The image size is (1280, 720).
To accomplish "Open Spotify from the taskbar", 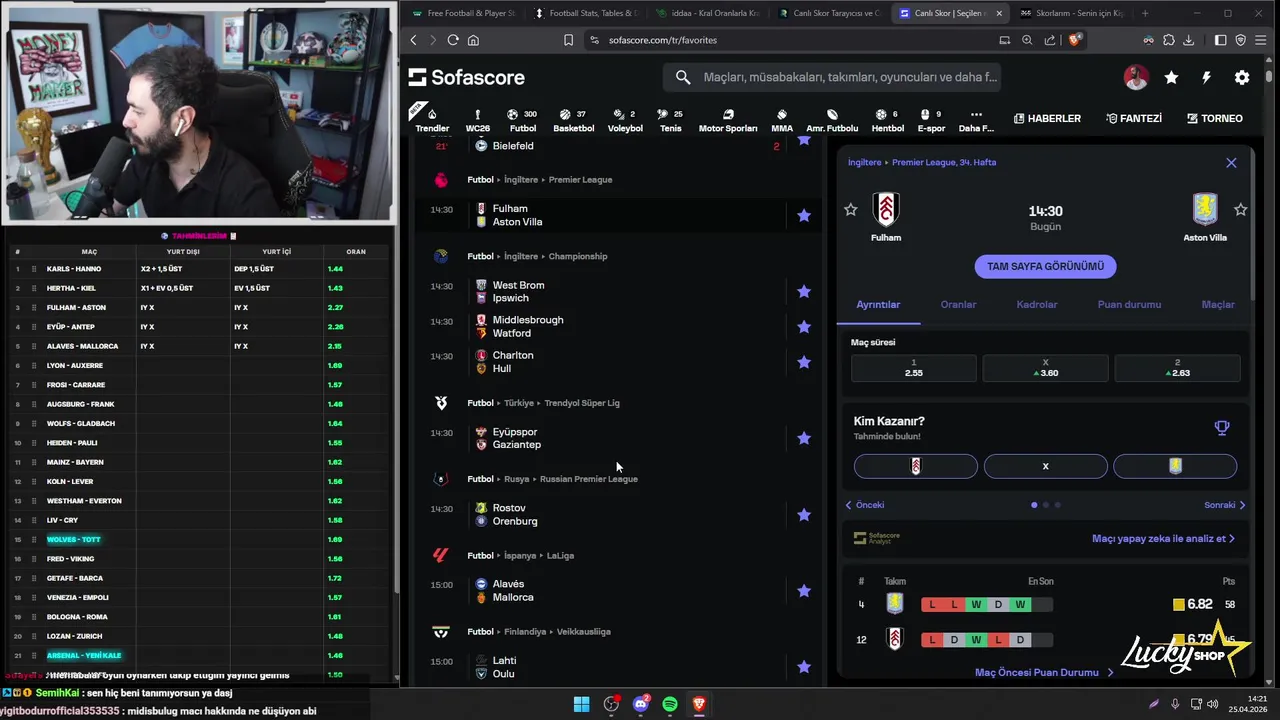I will (670, 704).
